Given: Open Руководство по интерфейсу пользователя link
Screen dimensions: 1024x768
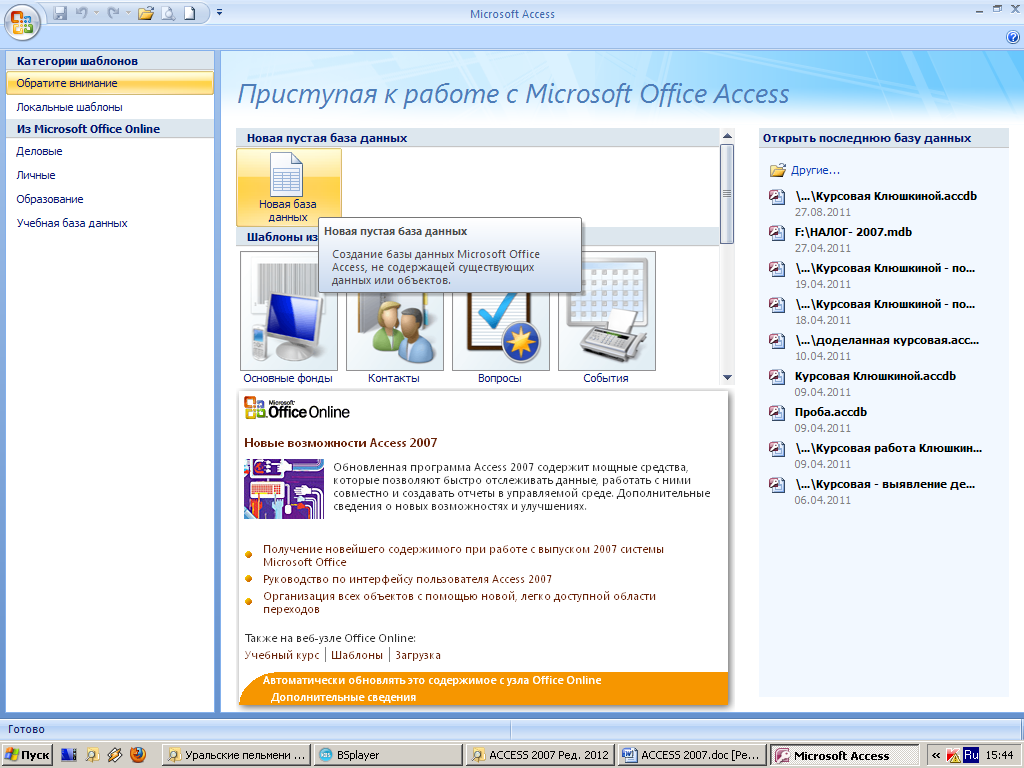Looking at the screenshot, I should point(407,579).
